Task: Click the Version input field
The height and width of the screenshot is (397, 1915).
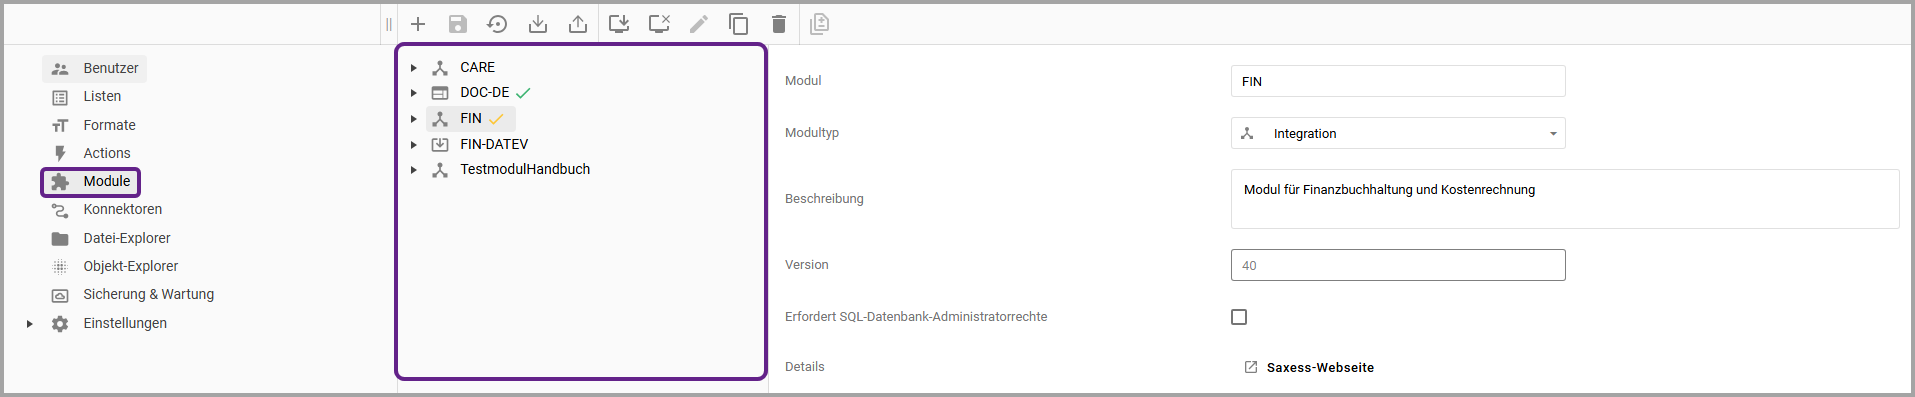Action: tap(1398, 265)
